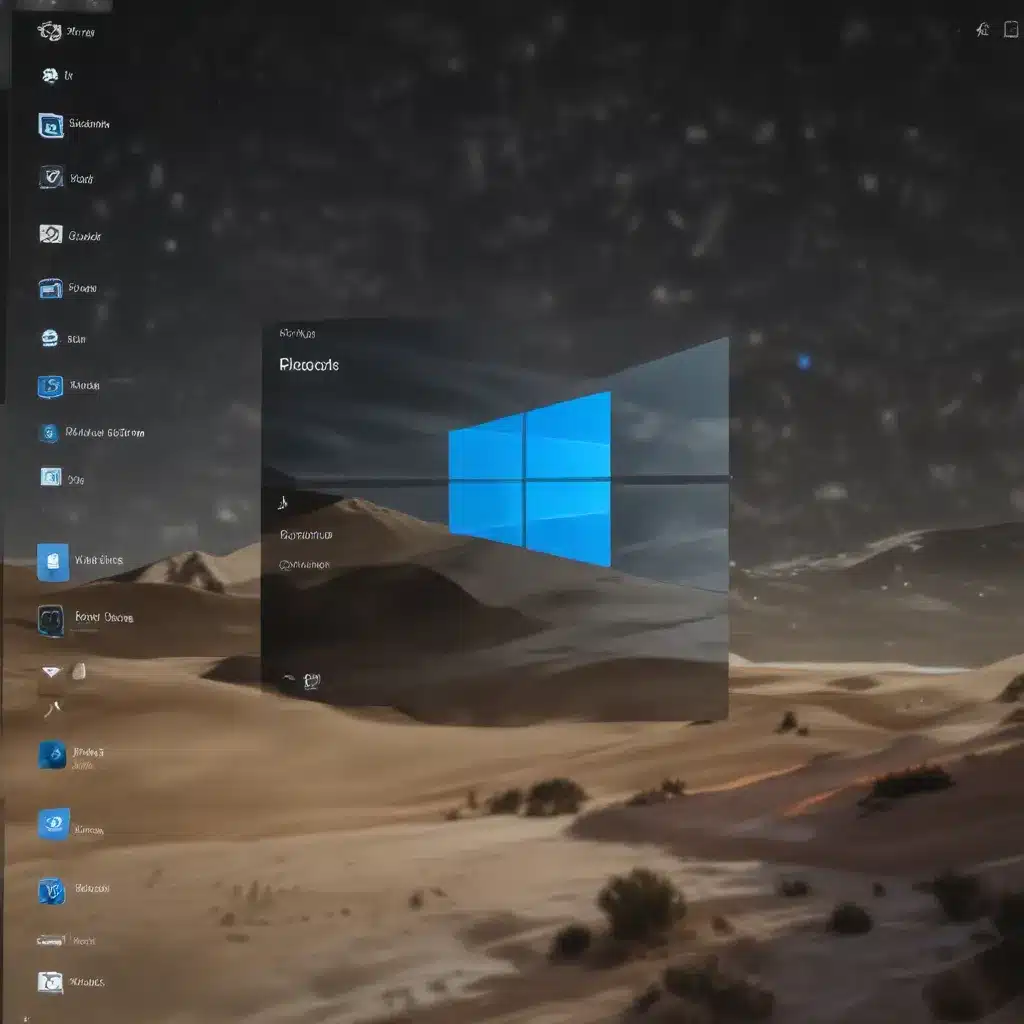Click the large heading text inside the center panel

point(309,364)
